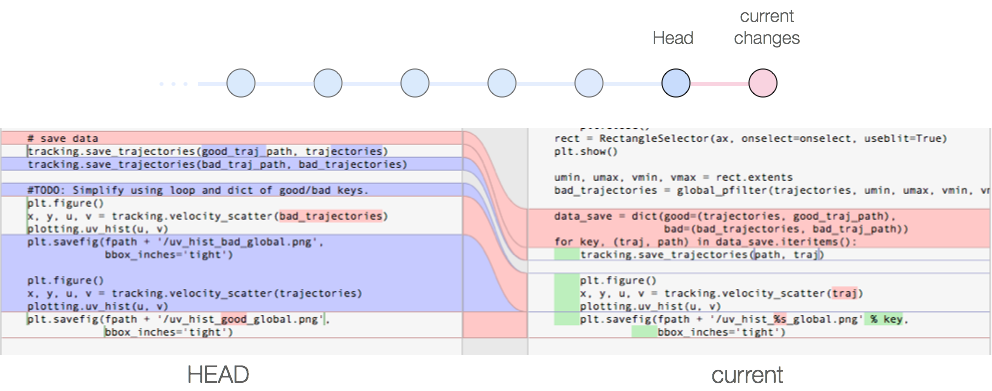
Task: Click the 'current' caption below the right pane
Action: coord(747,375)
